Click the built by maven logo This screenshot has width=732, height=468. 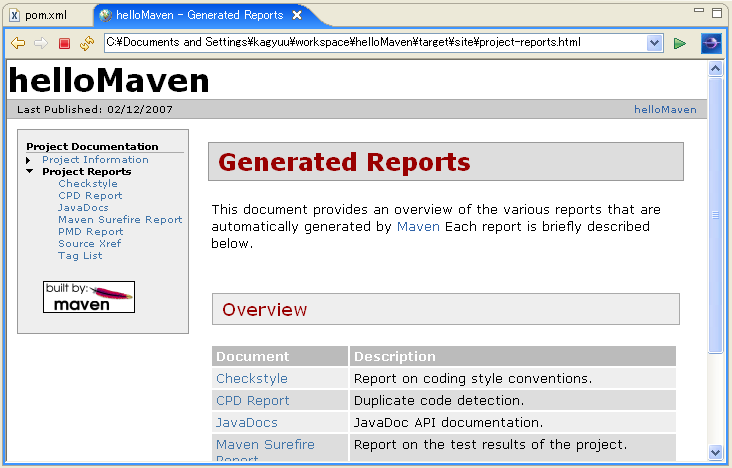[89, 297]
